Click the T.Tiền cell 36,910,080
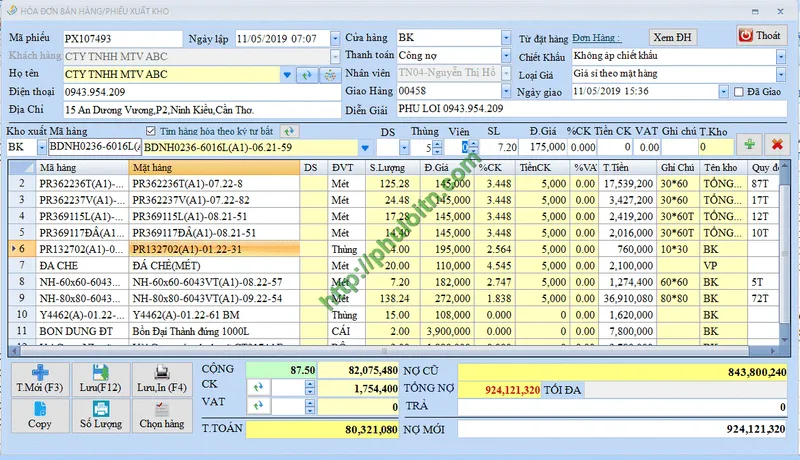The height and width of the screenshot is (460, 800). click(x=628, y=298)
